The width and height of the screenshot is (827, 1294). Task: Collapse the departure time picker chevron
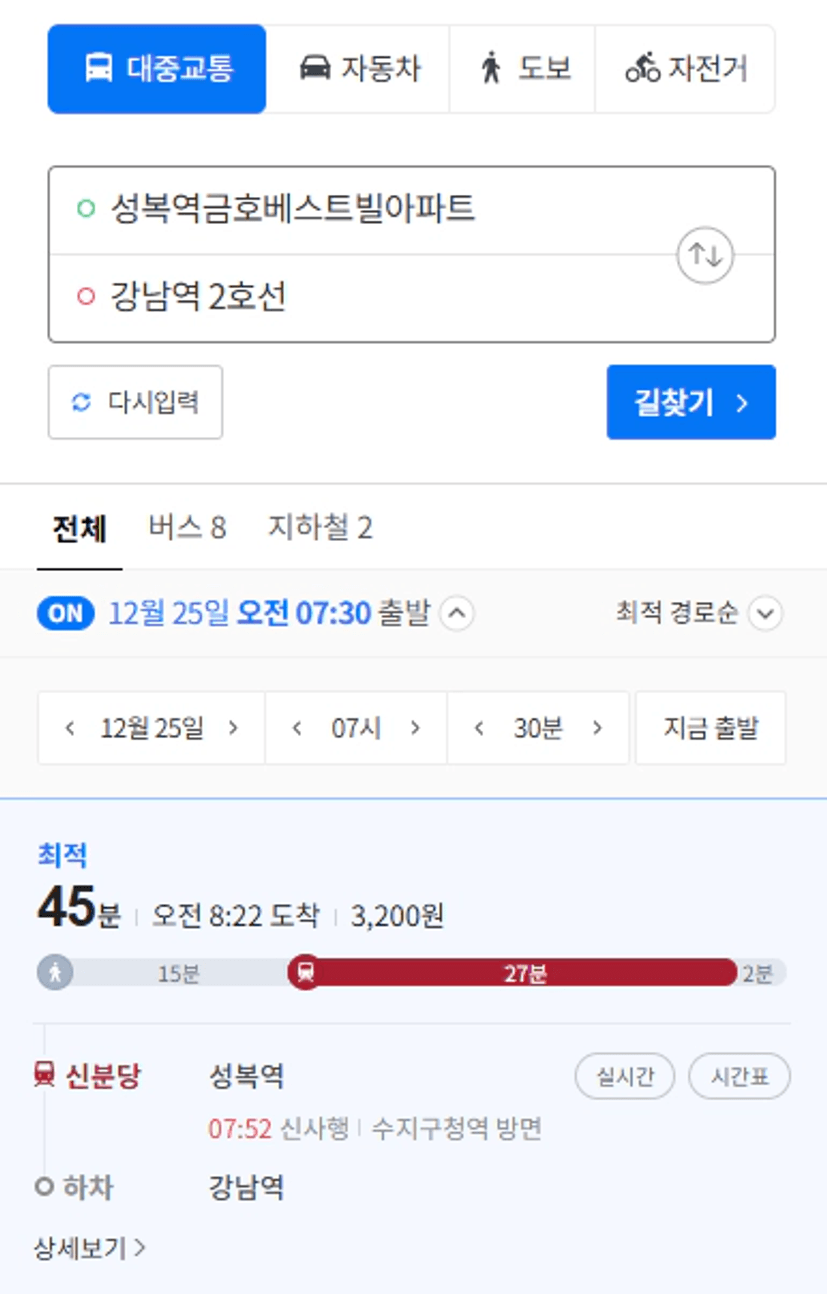click(x=457, y=613)
